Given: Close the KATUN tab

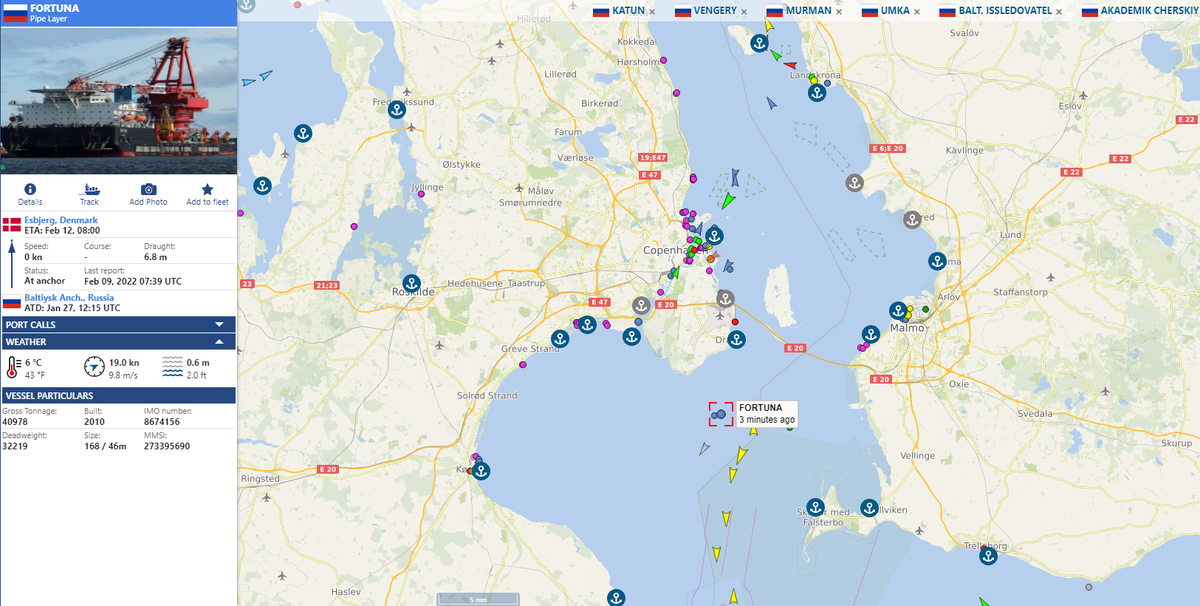Looking at the screenshot, I should [x=652, y=12].
